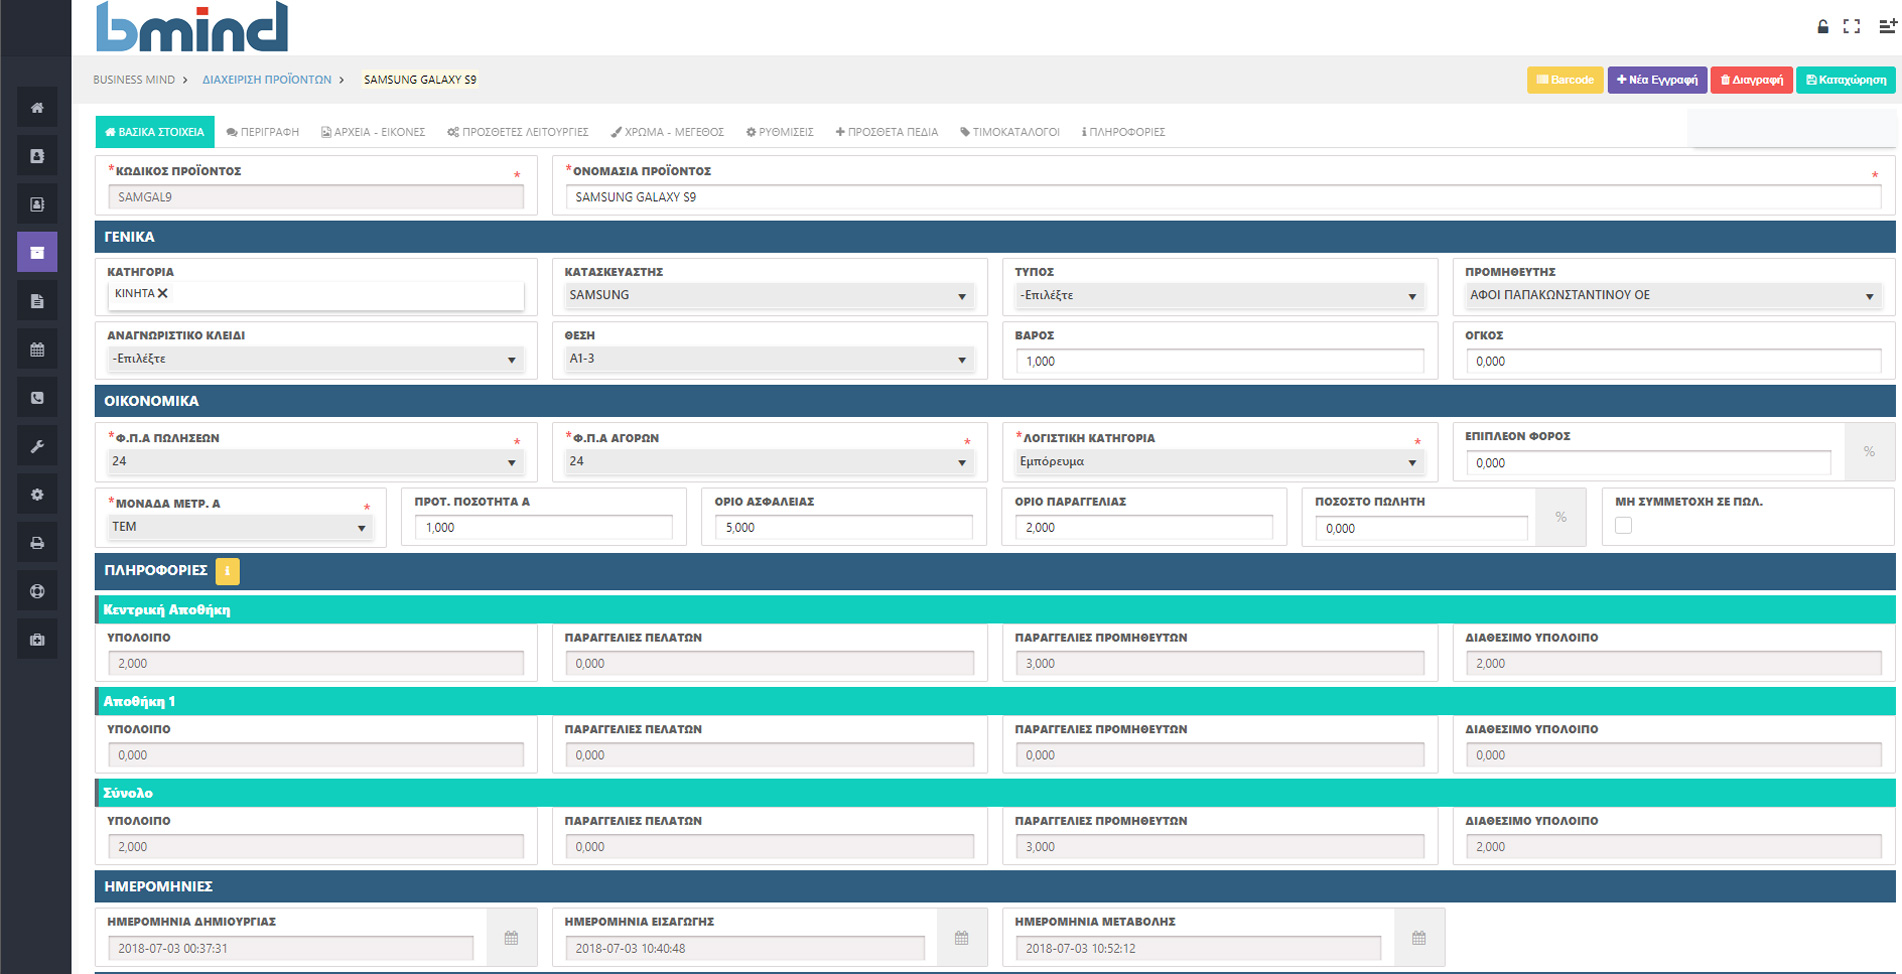Open the medkit sidebar icon
This screenshot has width=1902, height=974.
point(37,639)
